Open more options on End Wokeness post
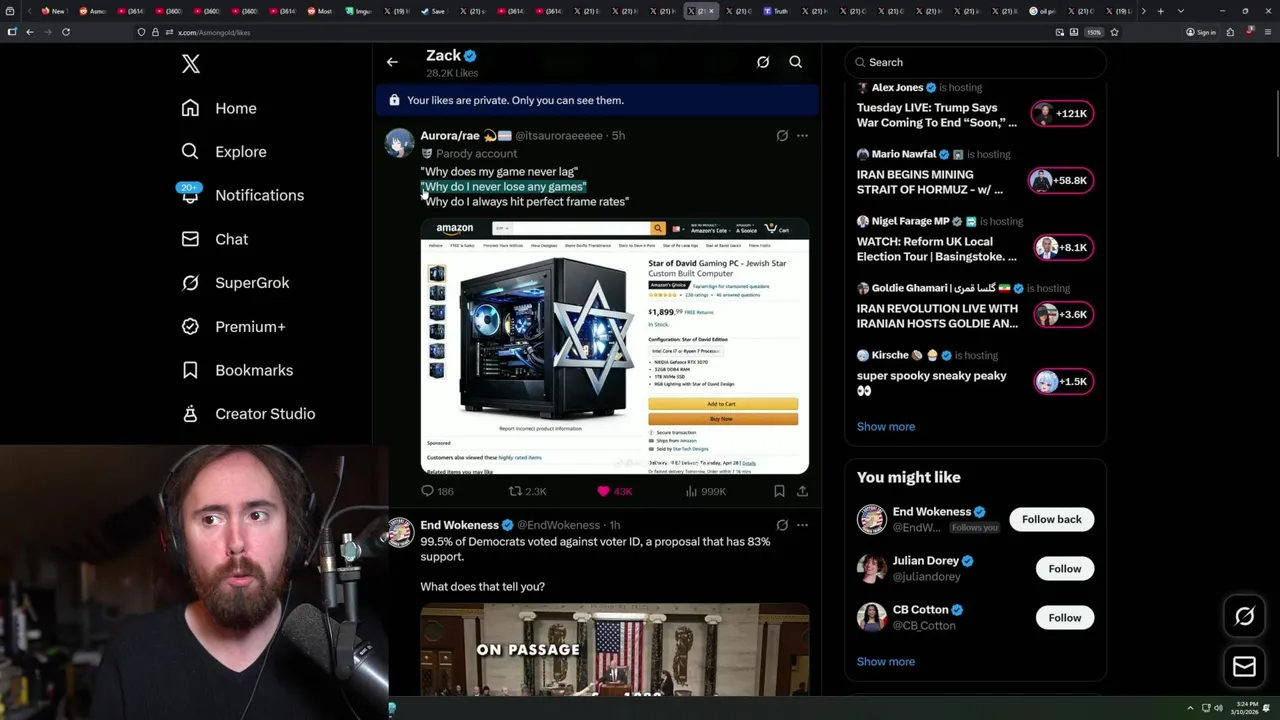Viewport: 1280px width, 720px height. coord(802,525)
